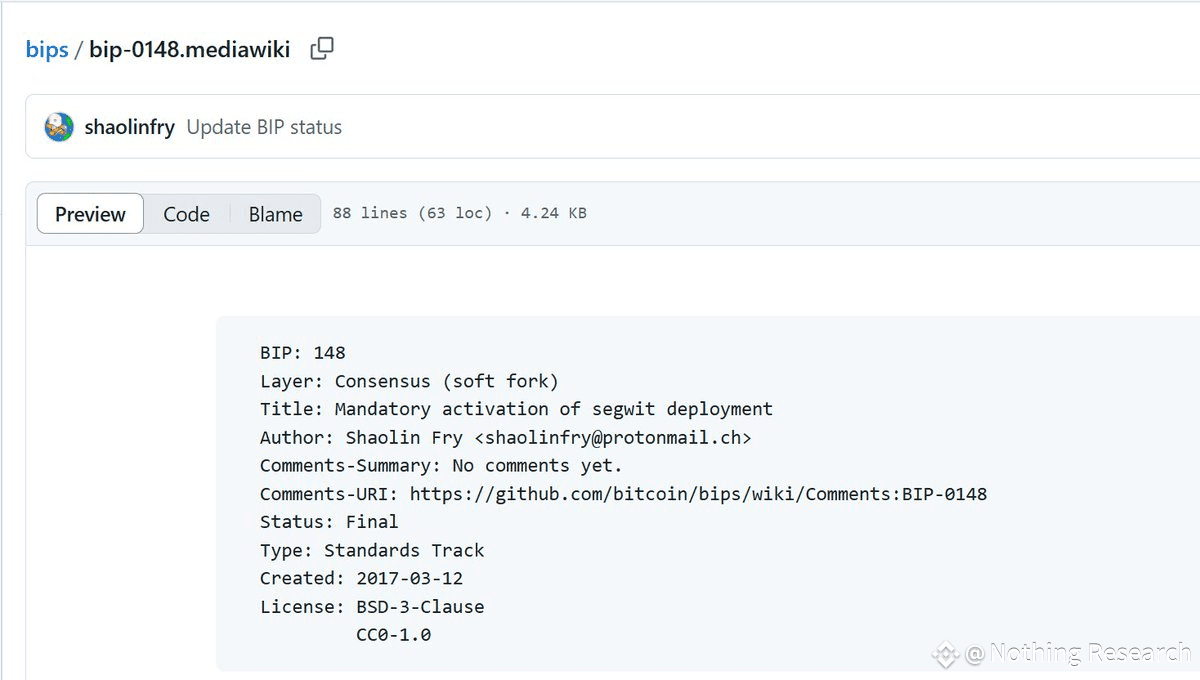Switch to the Preview tab
Image resolution: width=1200 pixels, height=680 pixels.
90,214
